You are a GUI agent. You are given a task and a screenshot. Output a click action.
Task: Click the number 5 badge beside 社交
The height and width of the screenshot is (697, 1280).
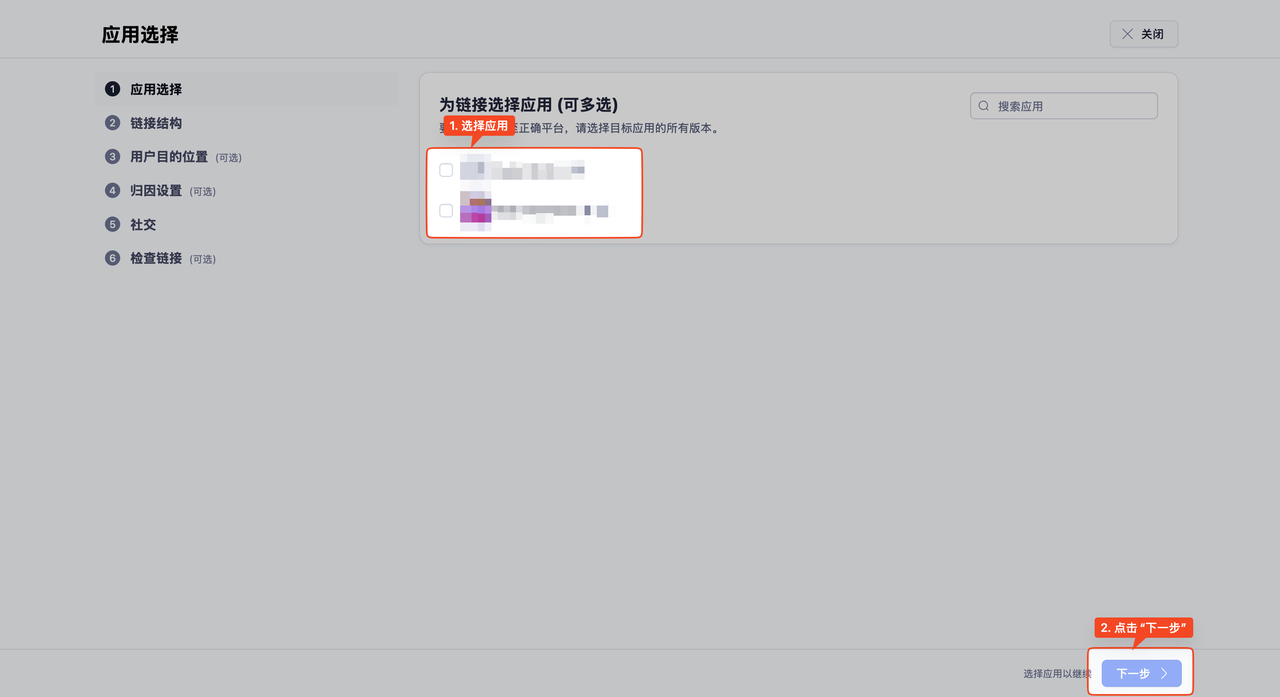(x=112, y=225)
